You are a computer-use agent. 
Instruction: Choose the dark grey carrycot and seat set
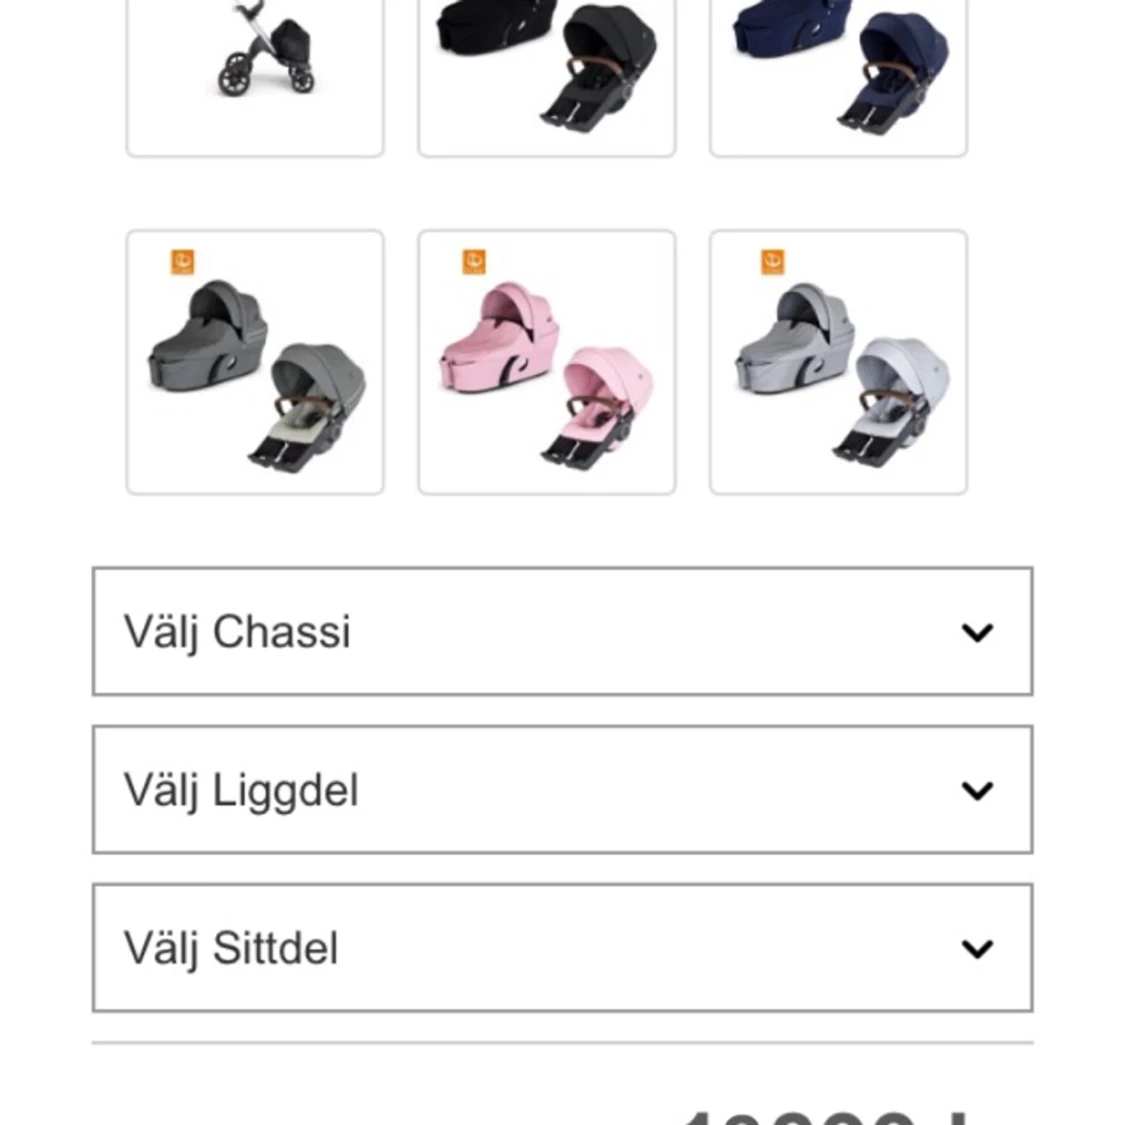(x=255, y=362)
